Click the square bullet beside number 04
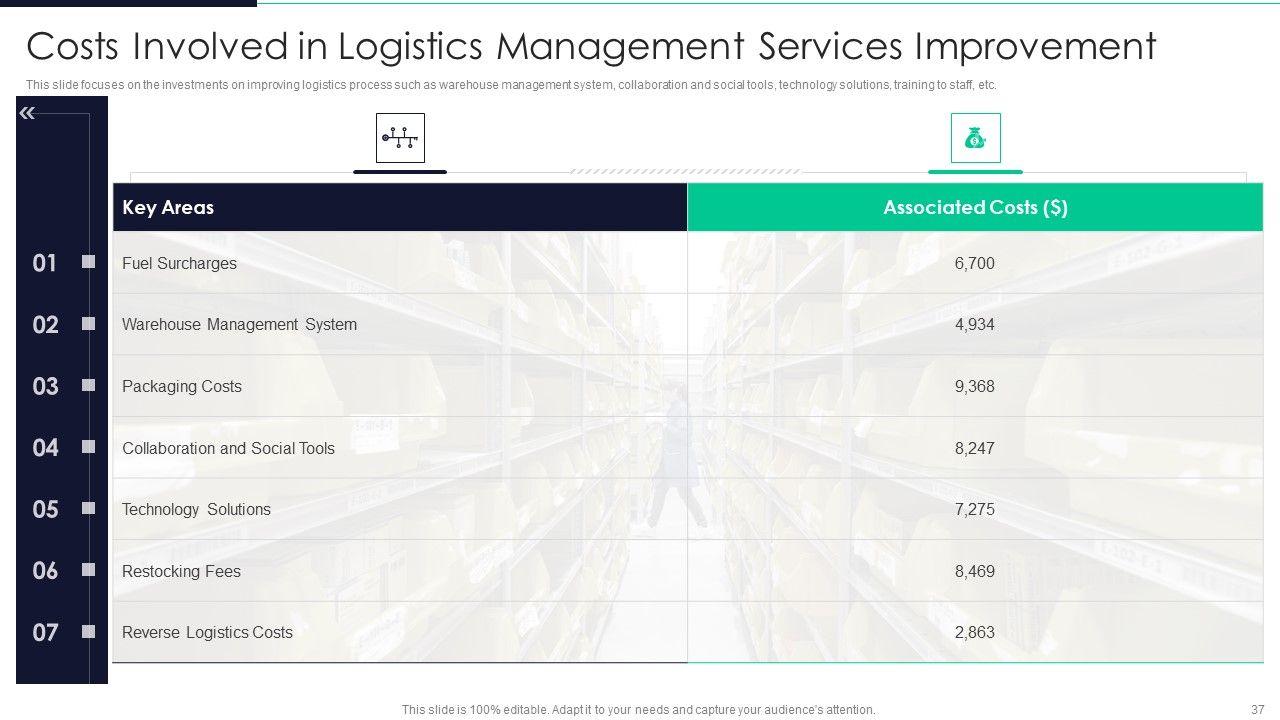 [89, 446]
